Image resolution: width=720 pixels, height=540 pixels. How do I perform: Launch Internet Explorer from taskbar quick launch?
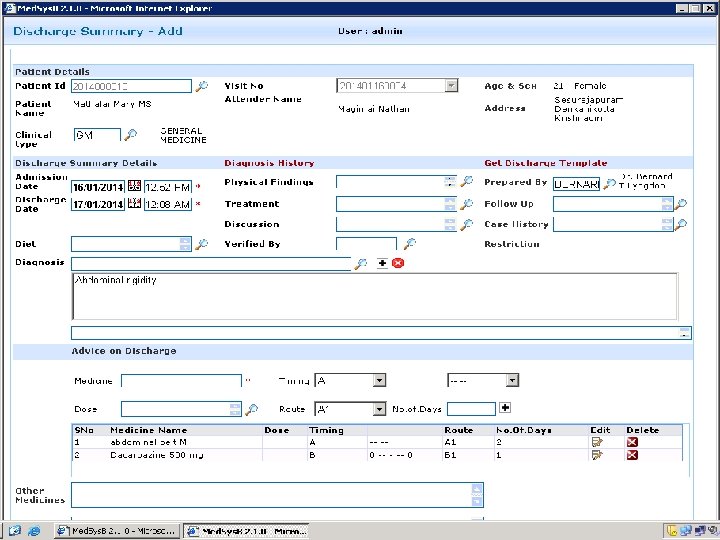[32, 530]
